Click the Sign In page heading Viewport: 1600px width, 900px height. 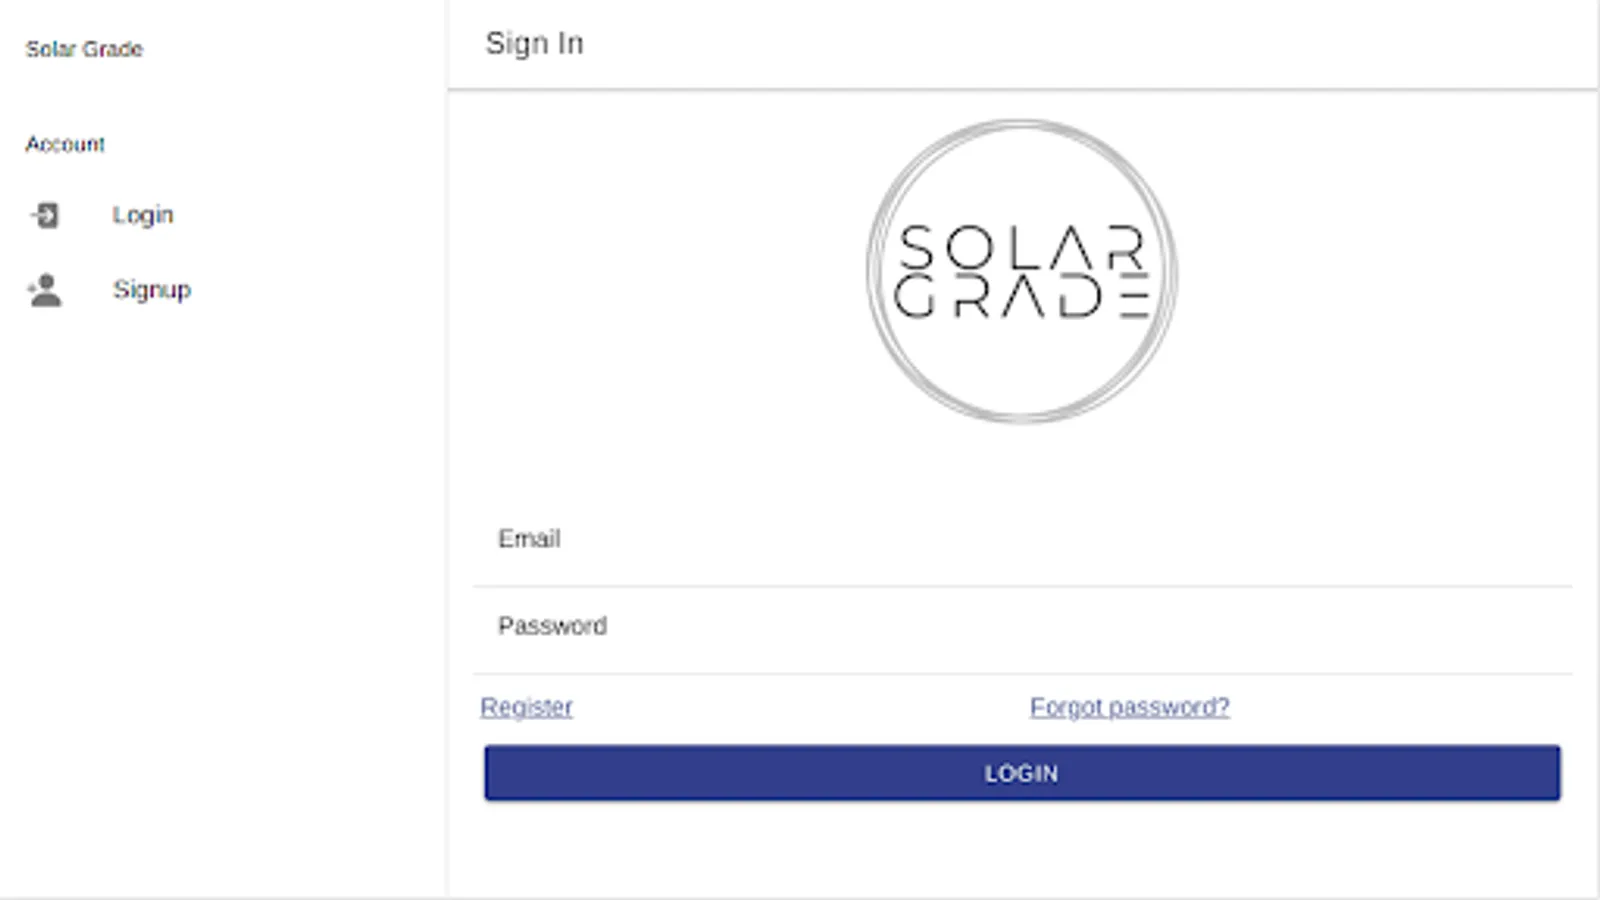coord(534,43)
